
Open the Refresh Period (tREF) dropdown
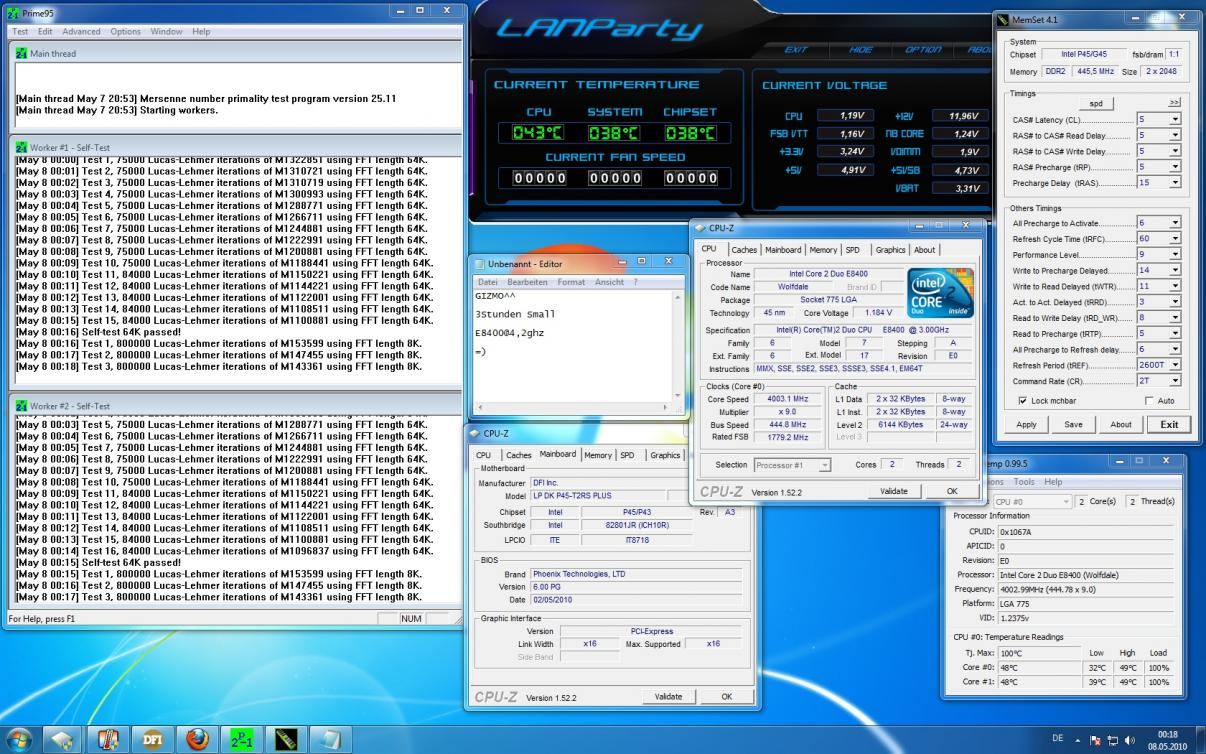[1175, 365]
